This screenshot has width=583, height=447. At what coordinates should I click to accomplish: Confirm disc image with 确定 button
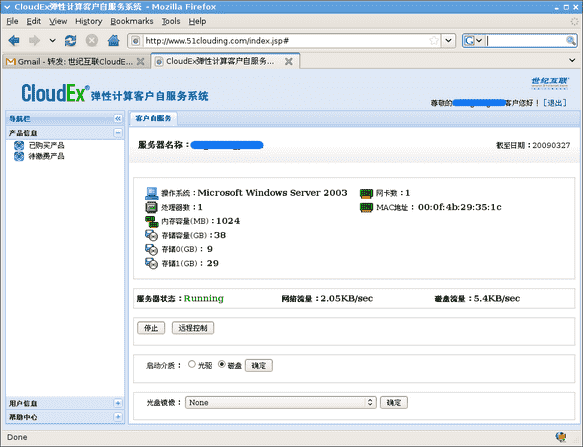[394, 402]
